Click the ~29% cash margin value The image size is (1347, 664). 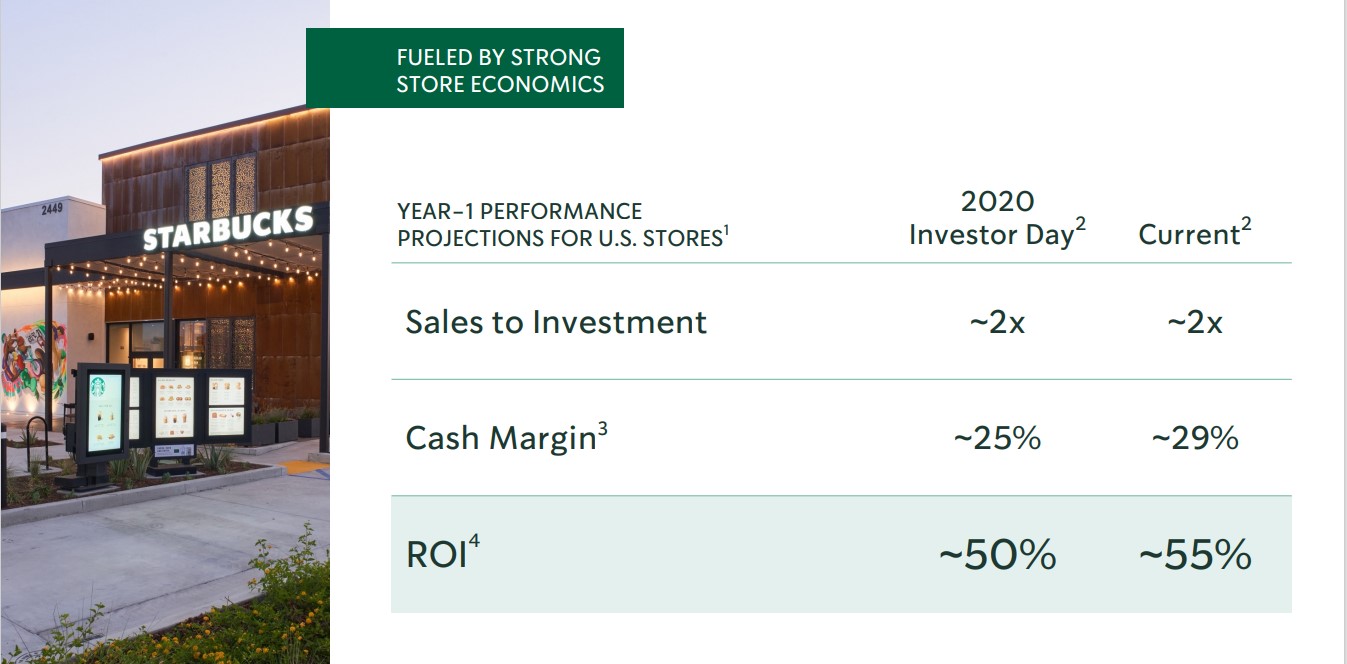1194,438
